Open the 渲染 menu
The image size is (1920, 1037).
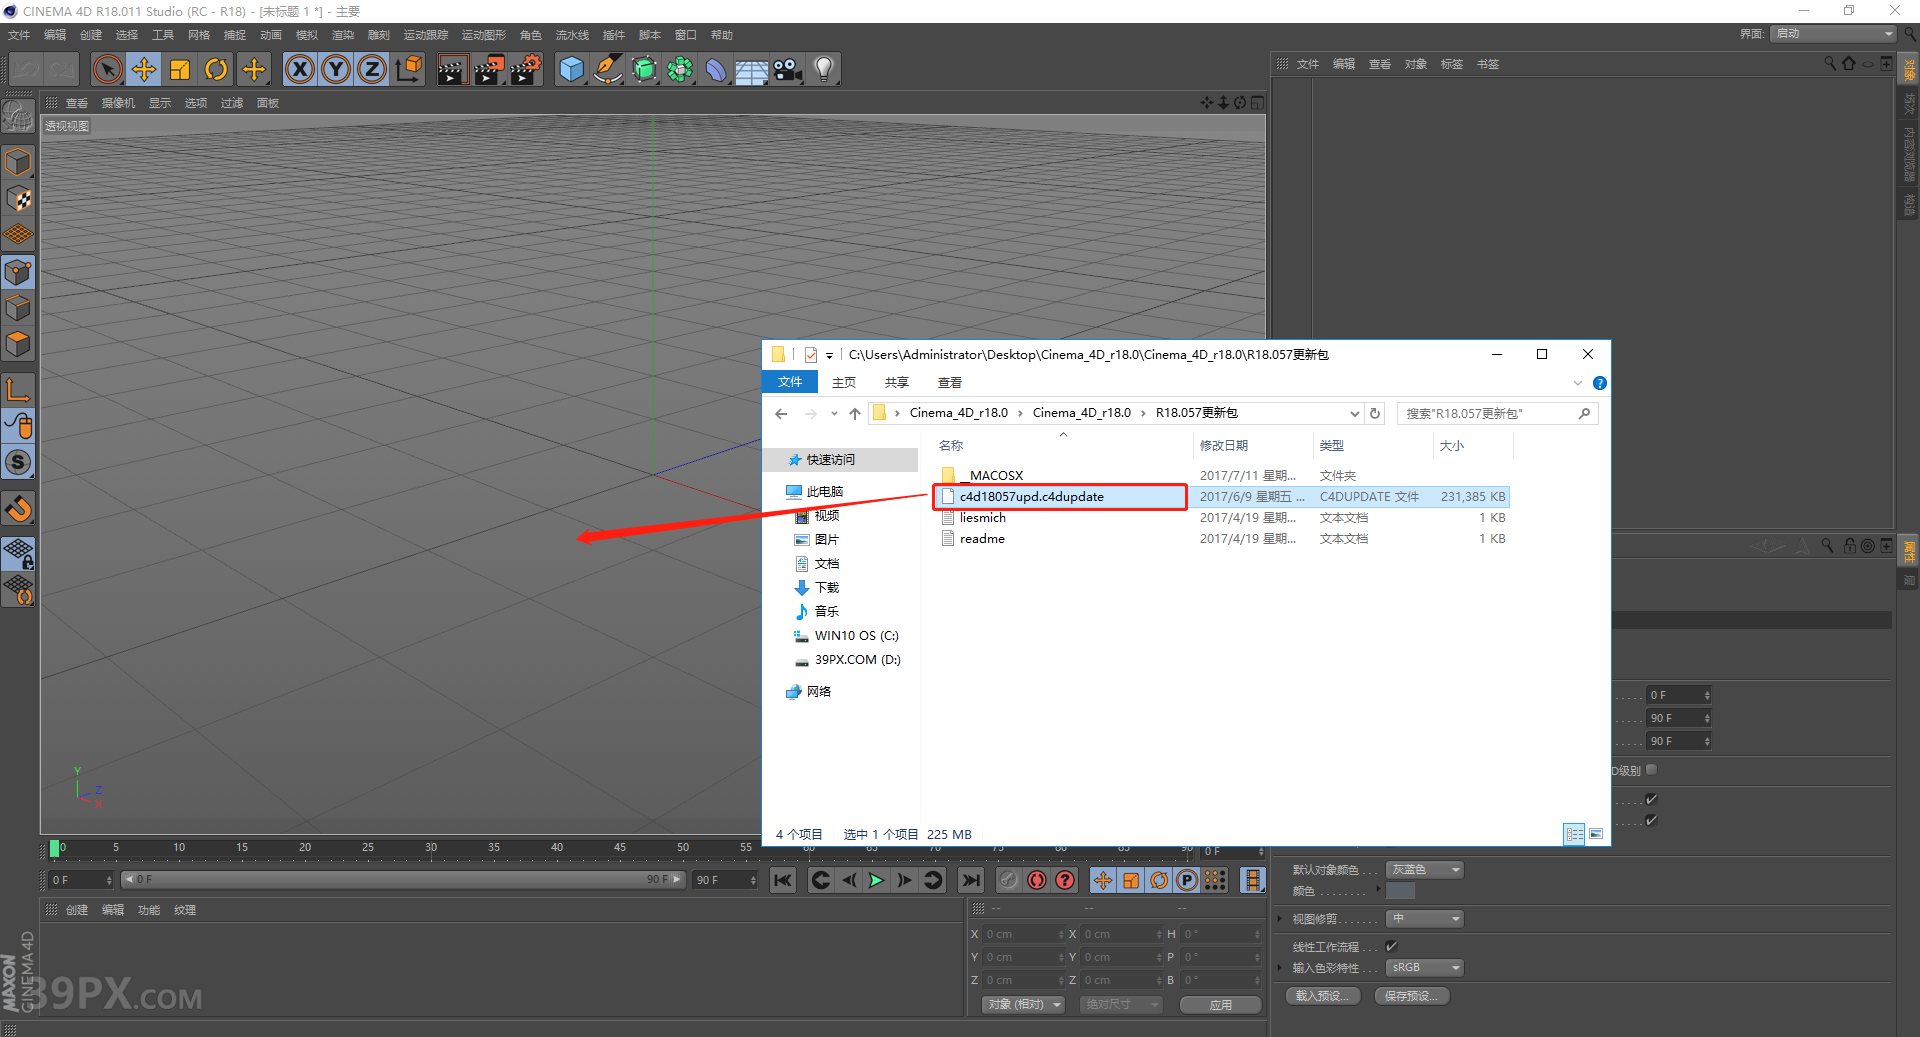[343, 34]
